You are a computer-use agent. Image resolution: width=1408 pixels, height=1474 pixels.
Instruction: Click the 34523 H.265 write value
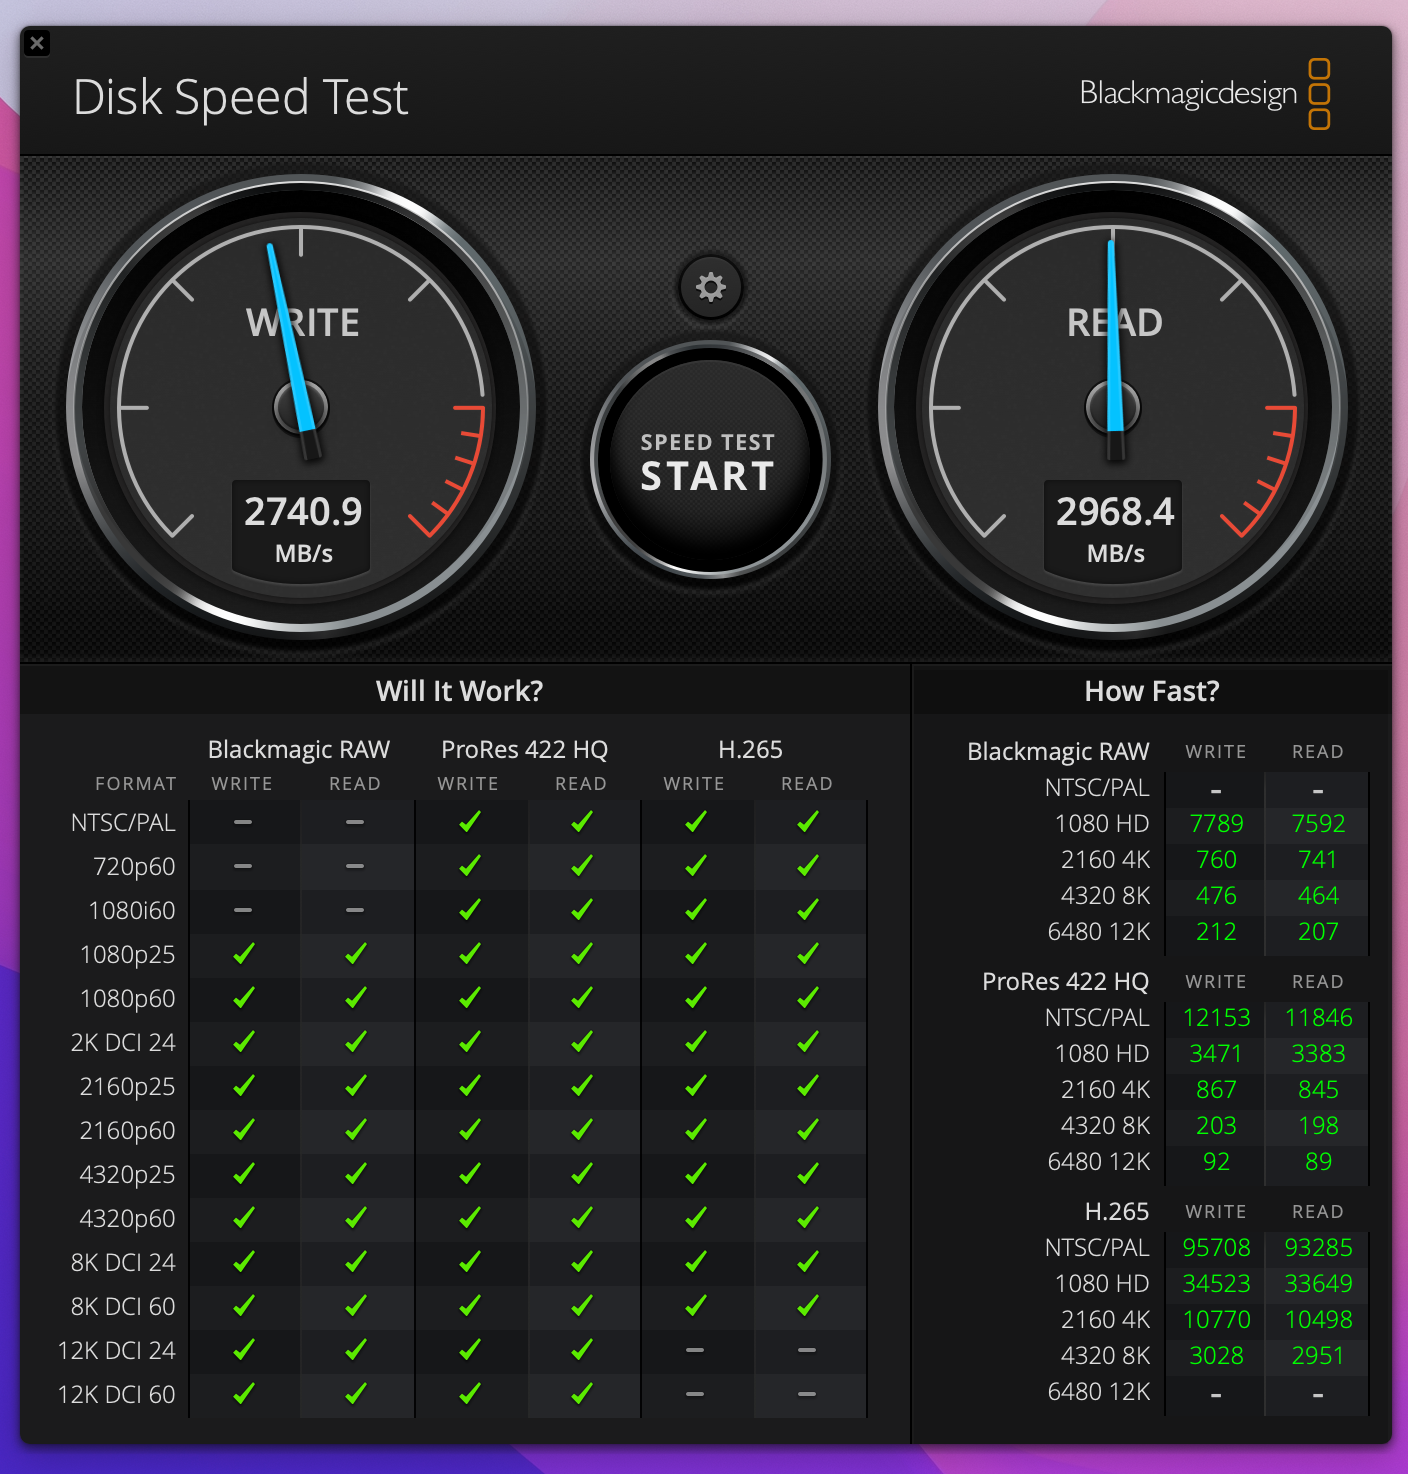click(x=1217, y=1284)
